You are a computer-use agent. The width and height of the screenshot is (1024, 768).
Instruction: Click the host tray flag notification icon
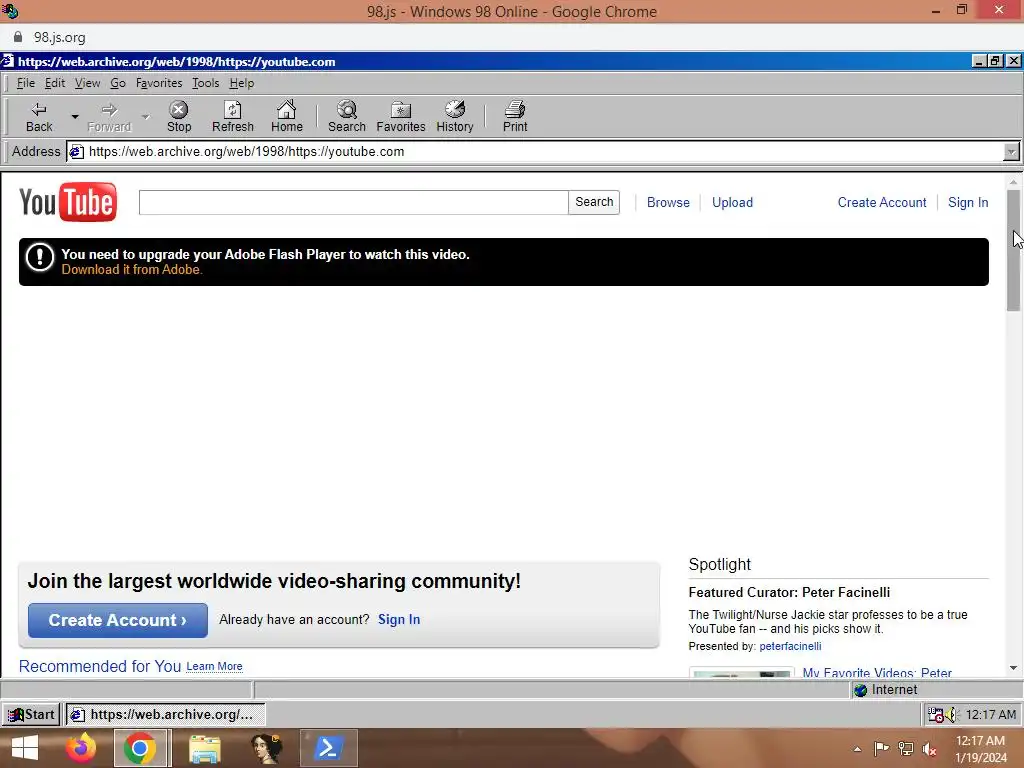click(881, 749)
